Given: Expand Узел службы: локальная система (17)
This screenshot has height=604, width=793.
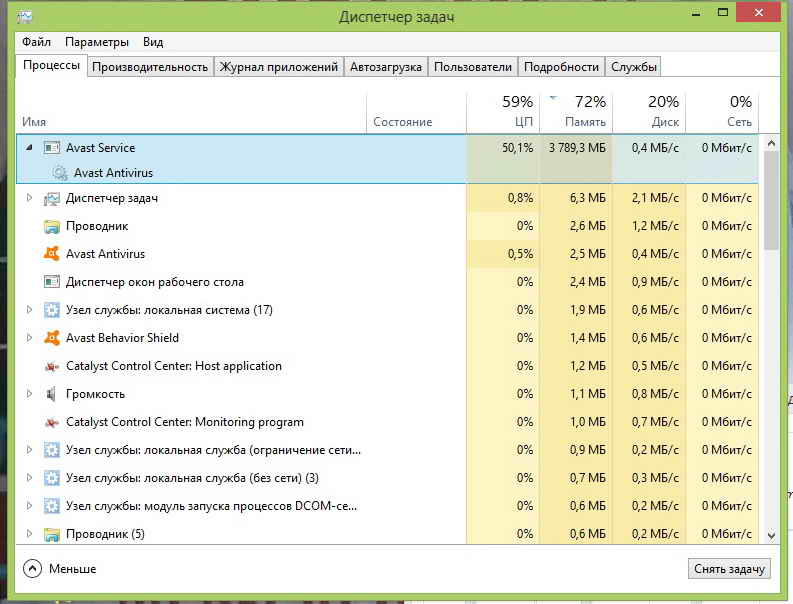Looking at the screenshot, I should pyautogui.click(x=29, y=310).
